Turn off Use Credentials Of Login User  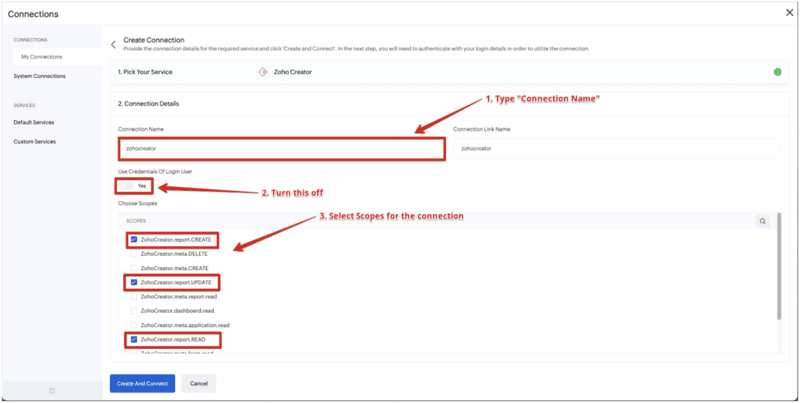tap(128, 186)
